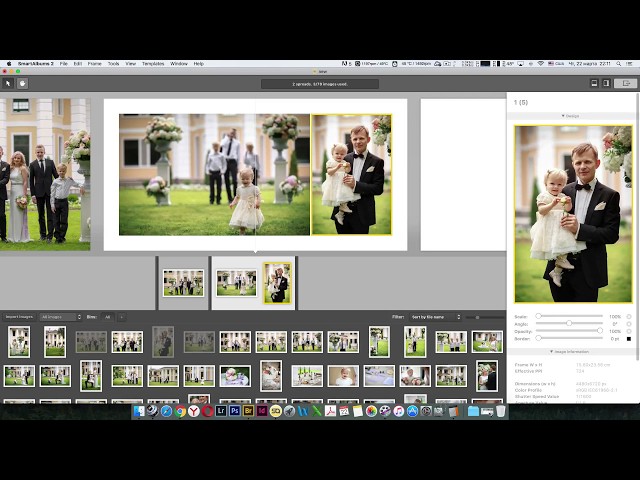Click the All bins filter button
The width and height of the screenshot is (640, 480).
(x=107, y=316)
